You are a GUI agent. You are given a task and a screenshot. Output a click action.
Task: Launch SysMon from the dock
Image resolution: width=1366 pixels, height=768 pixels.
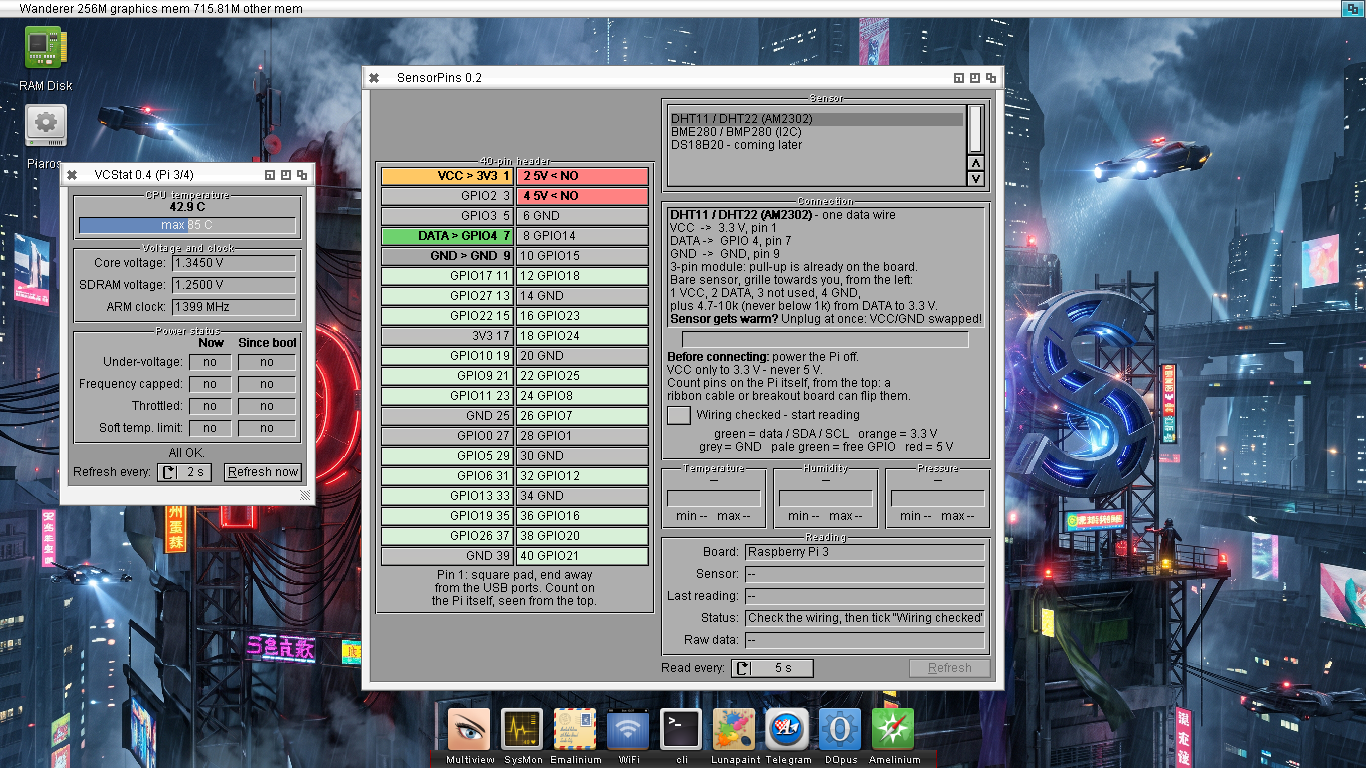[522, 729]
